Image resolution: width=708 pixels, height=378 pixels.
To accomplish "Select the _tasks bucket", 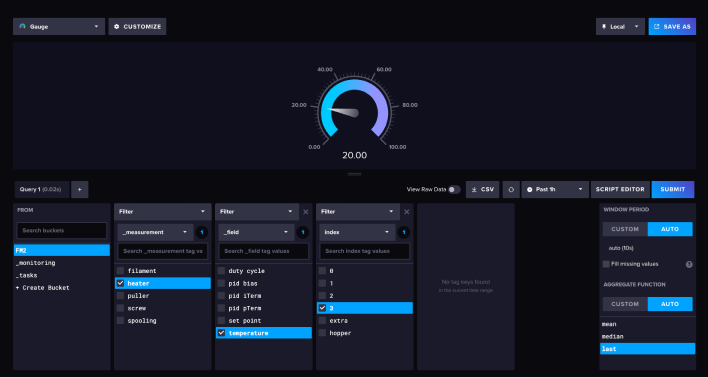I will tap(62, 275).
